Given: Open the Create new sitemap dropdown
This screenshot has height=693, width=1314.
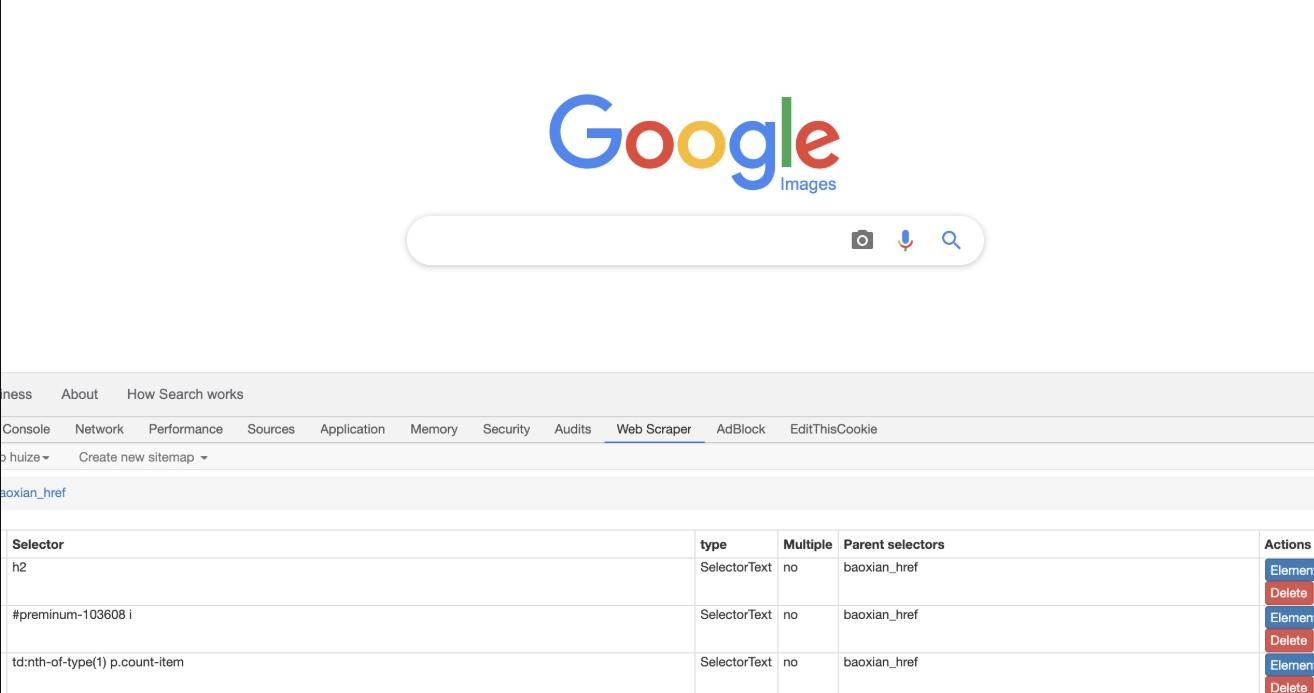Looking at the screenshot, I should pos(143,457).
